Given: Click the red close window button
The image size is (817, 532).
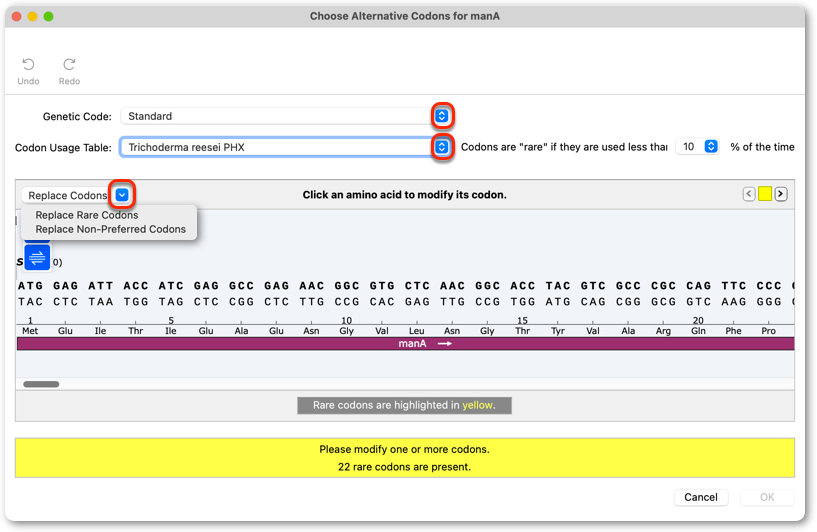Looking at the screenshot, I should coord(16,16).
